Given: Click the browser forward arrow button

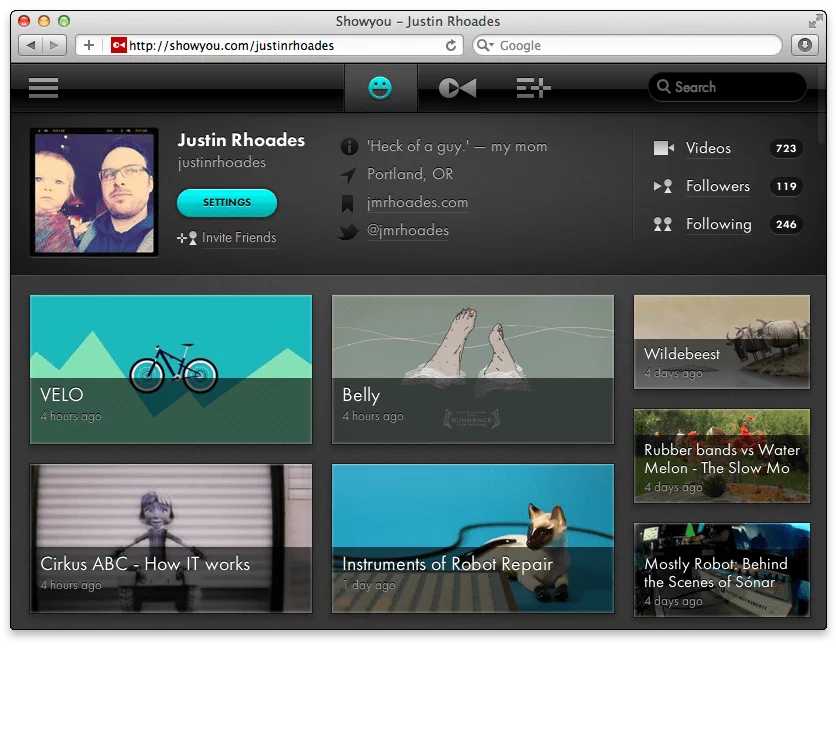Looking at the screenshot, I should click(54, 45).
